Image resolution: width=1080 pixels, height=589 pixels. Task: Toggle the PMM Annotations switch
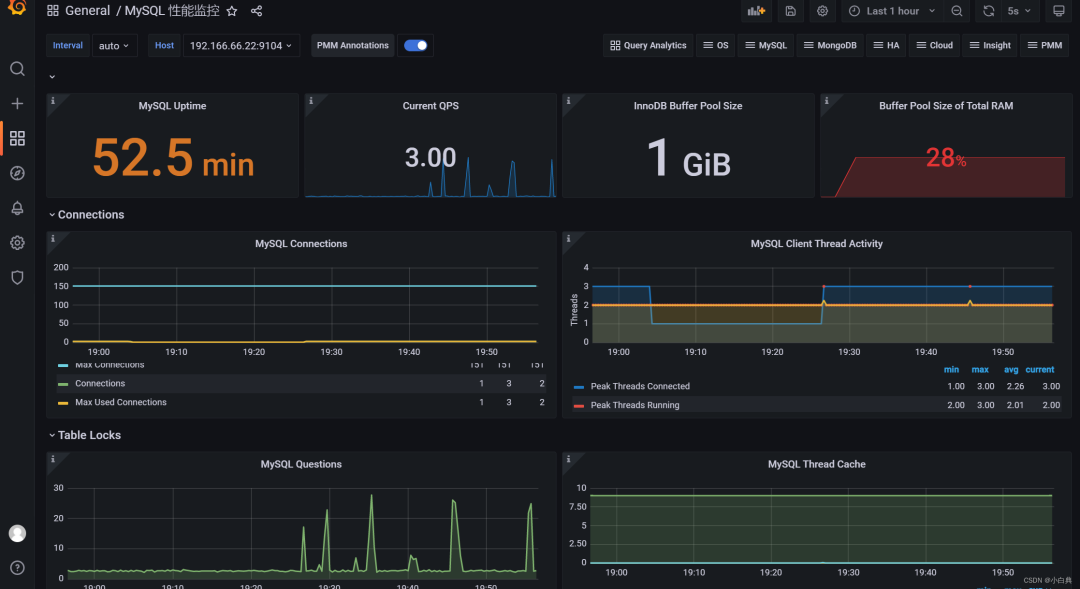[415, 45]
